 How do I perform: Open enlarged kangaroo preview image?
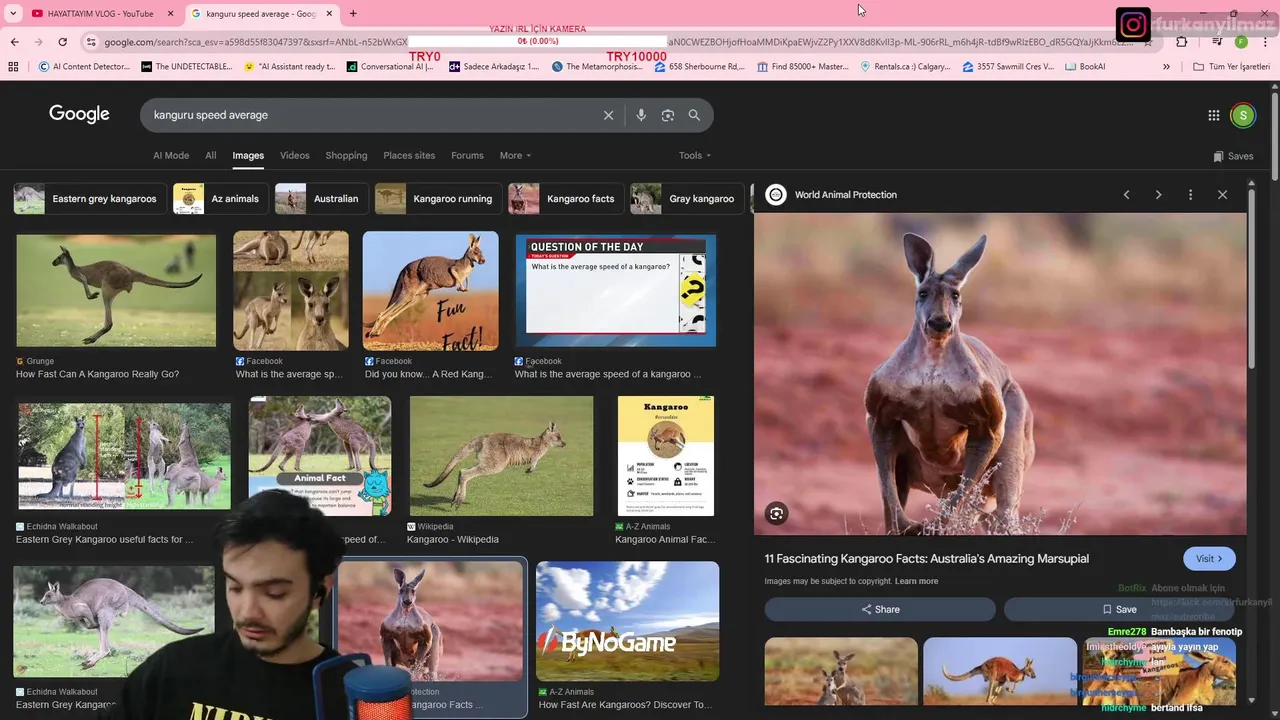pos(1000,374)
